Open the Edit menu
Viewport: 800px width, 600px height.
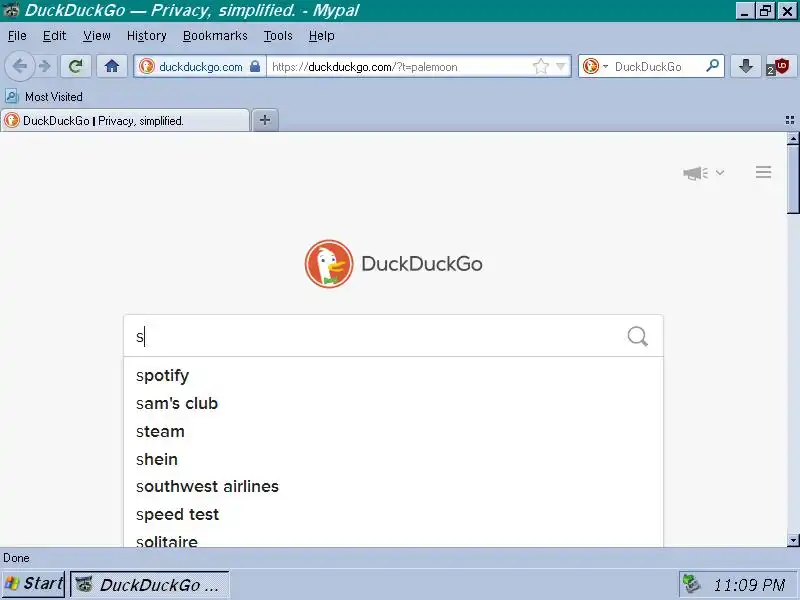click(x=54, y=36)
